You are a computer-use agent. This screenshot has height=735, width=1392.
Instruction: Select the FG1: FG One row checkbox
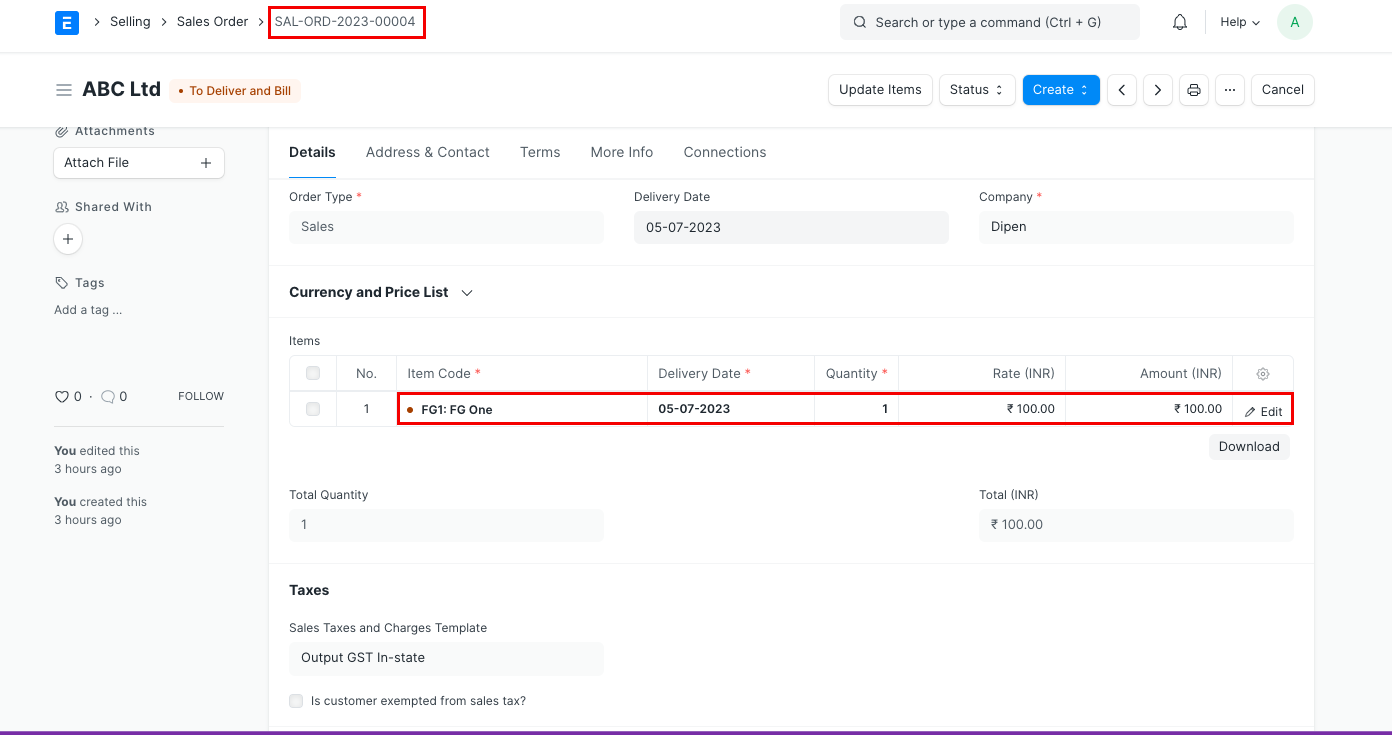312,408
